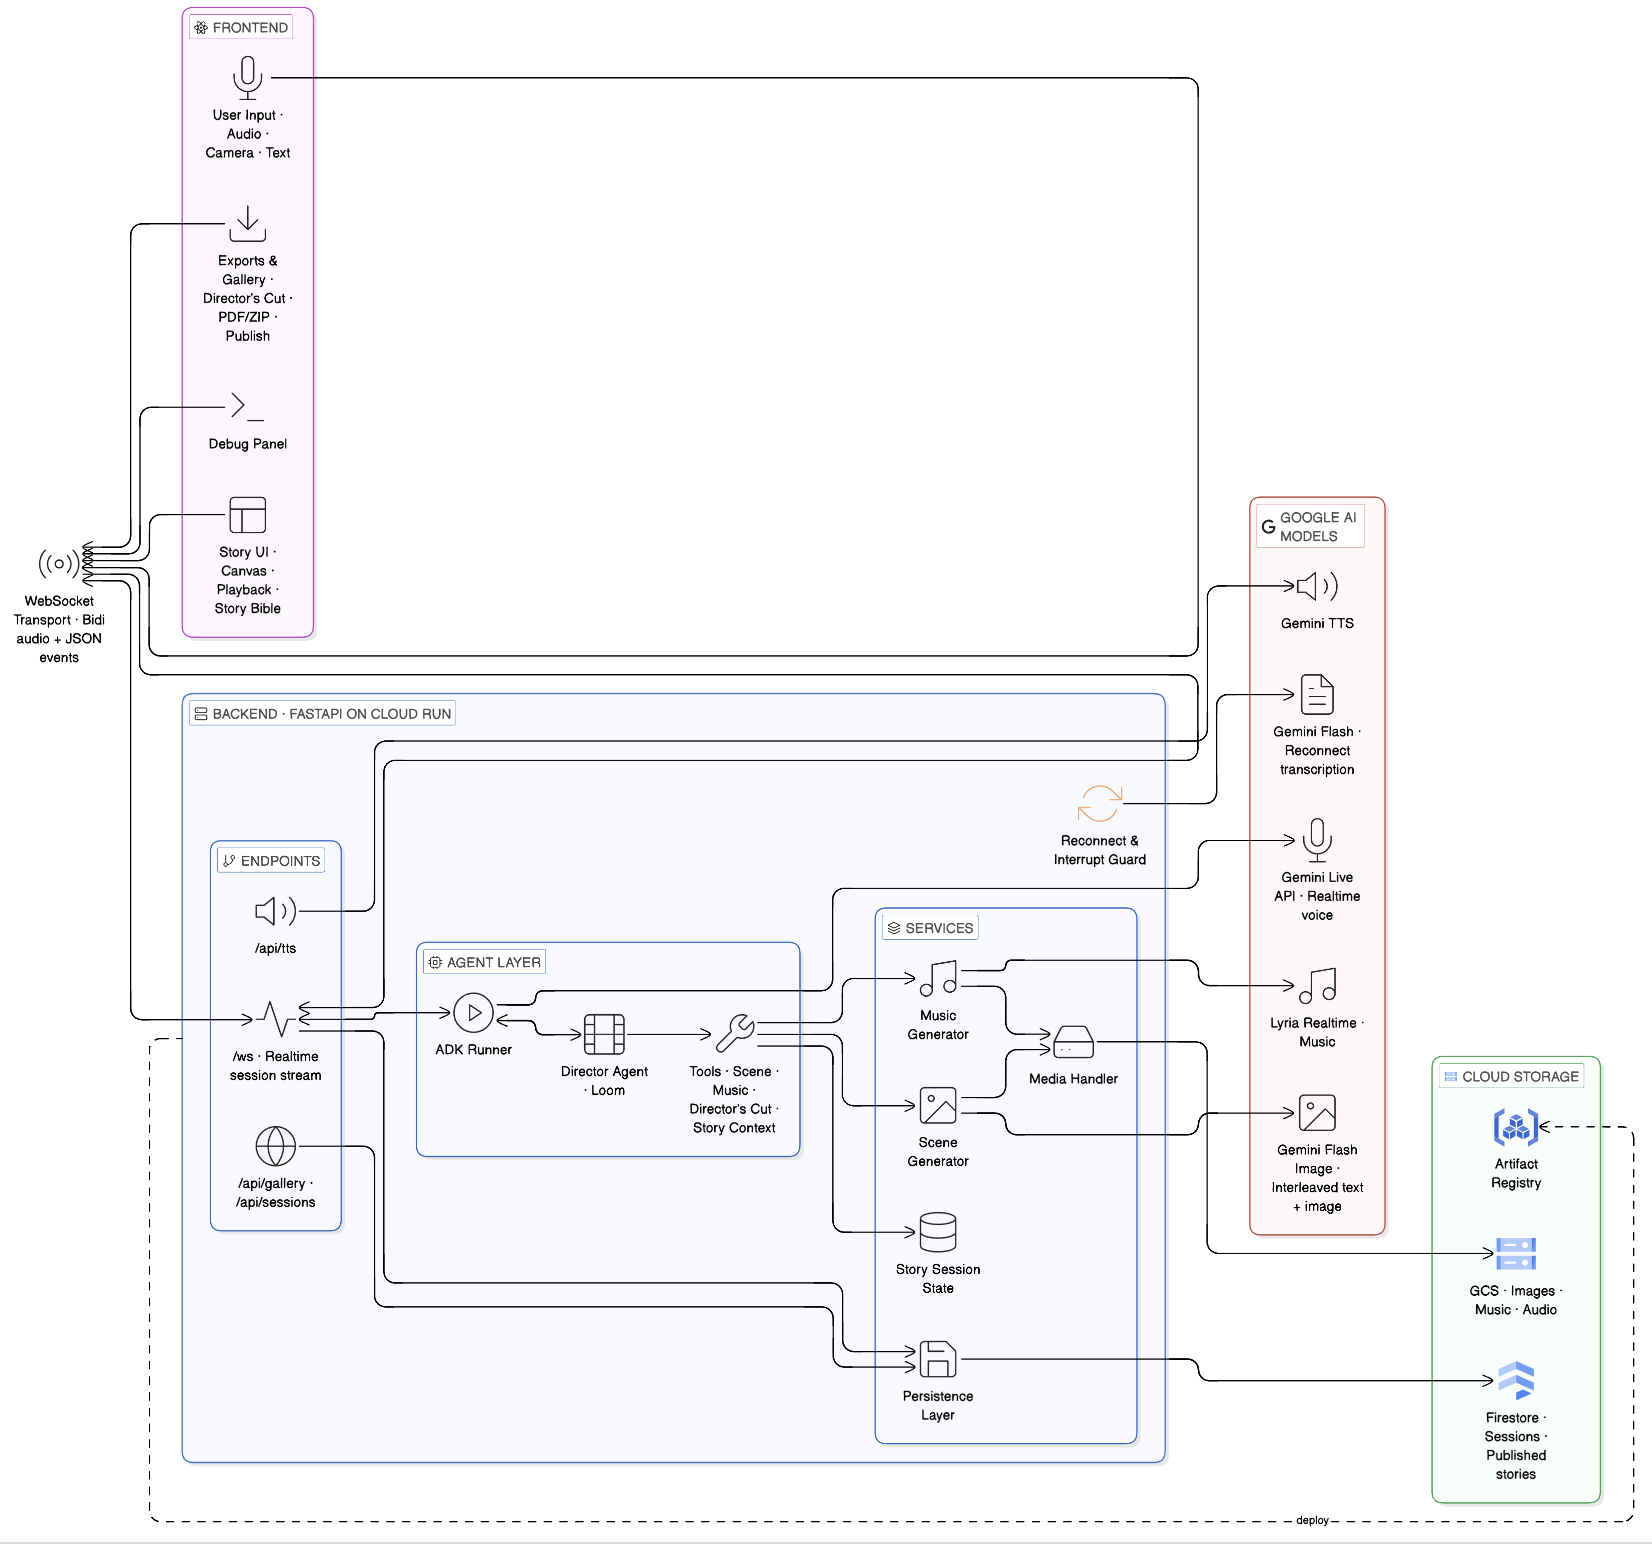Click the Debug Panel terminal icon
Image resolution: width=1652 pixels, height=1544 pixels.
pos(247,406)
